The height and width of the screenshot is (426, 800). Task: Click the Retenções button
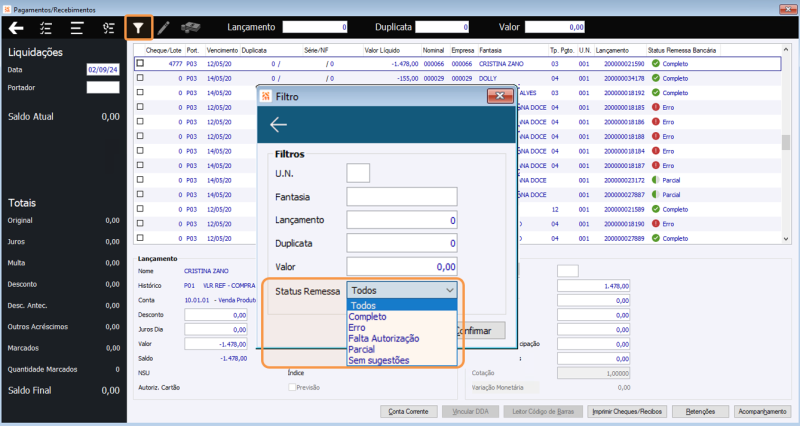click(x=700, y=411)
